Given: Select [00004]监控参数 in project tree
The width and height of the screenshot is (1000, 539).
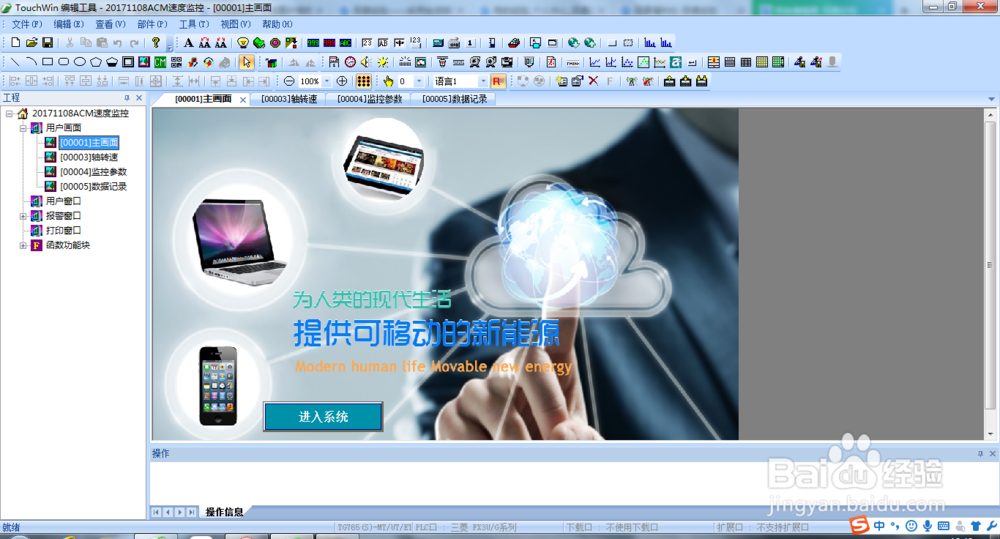Looking at the screenshot, I should [93, 172].
